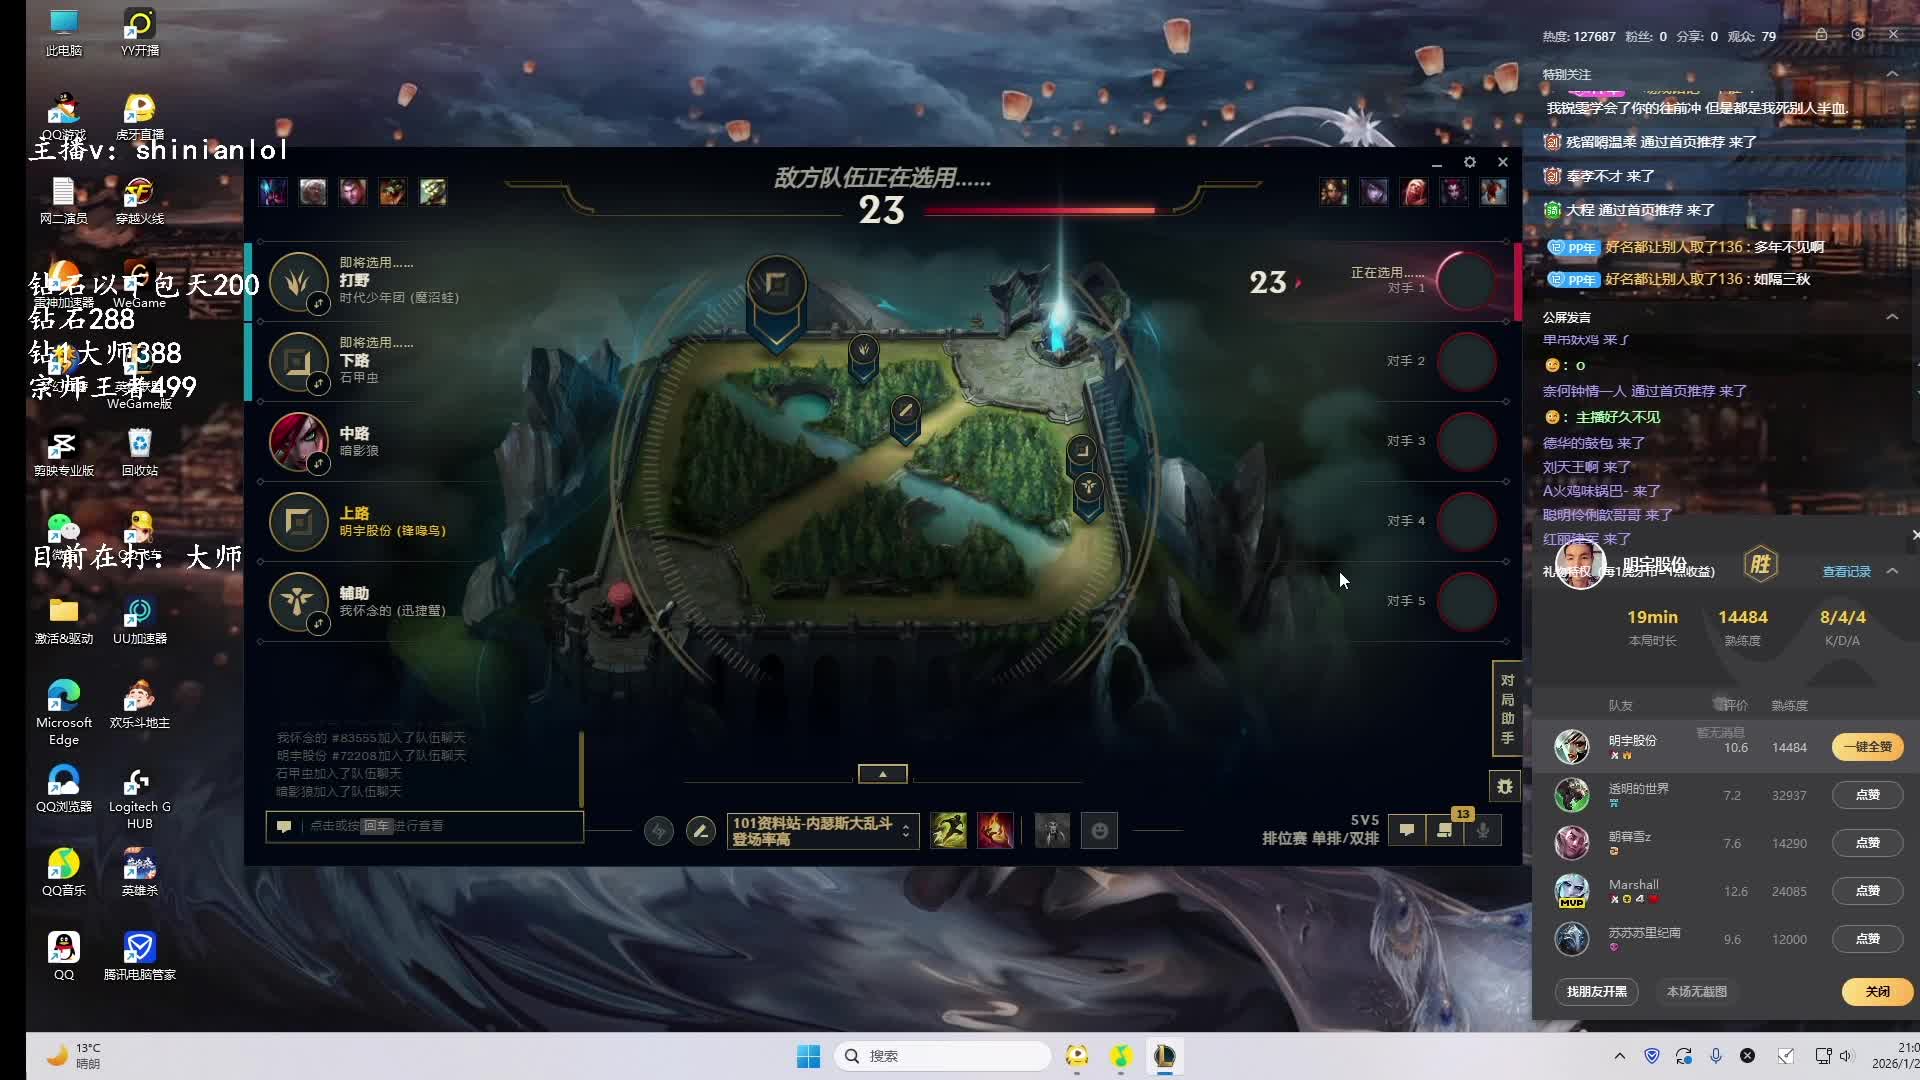Select the Ghost summoner spell icon

click(x=948, y=830)
